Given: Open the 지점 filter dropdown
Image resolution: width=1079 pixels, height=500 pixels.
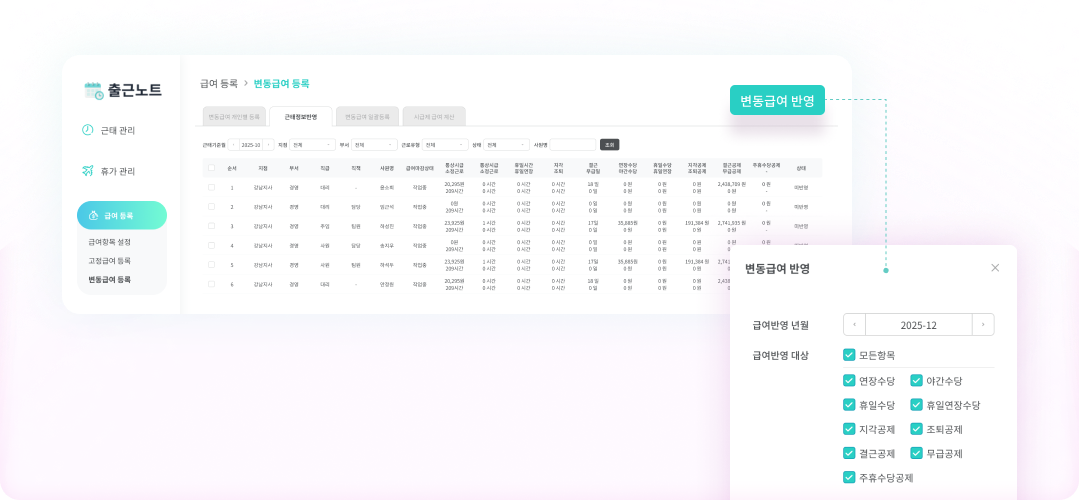Looking at the screenshot, I should (312, 145).
